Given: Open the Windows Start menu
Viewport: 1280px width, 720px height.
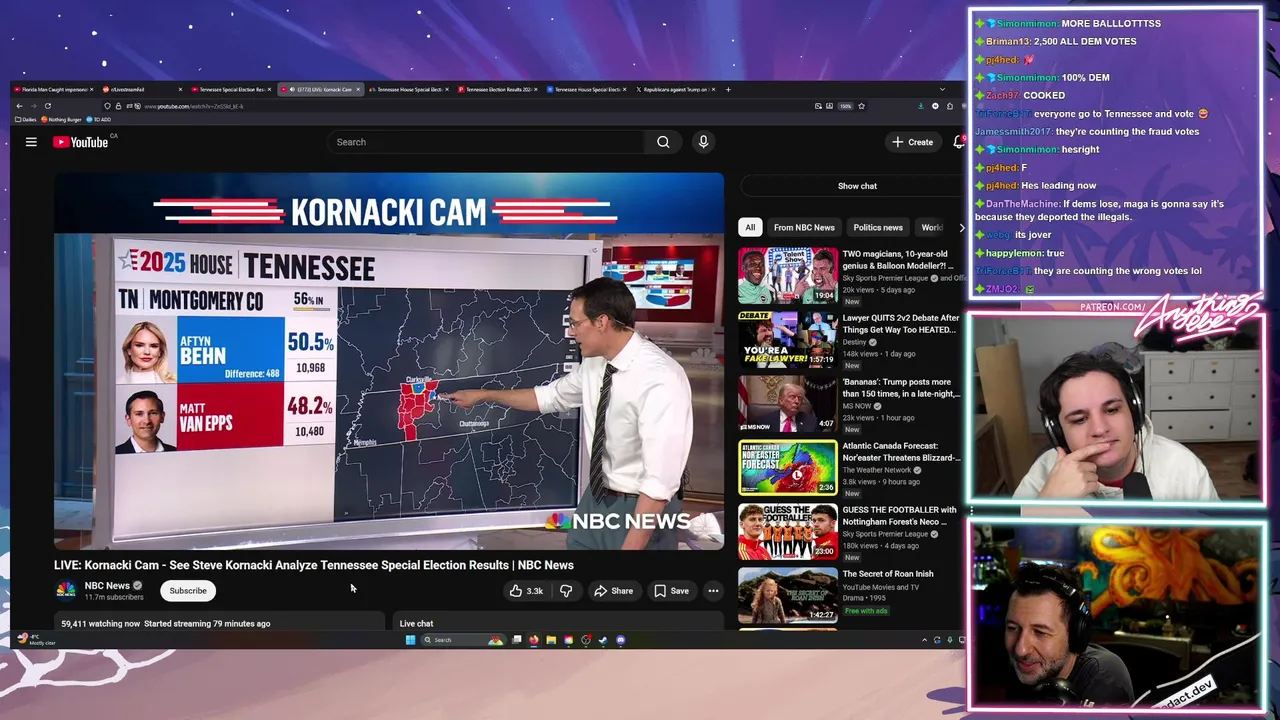Looking at the screenshot, I should (410, 640).
